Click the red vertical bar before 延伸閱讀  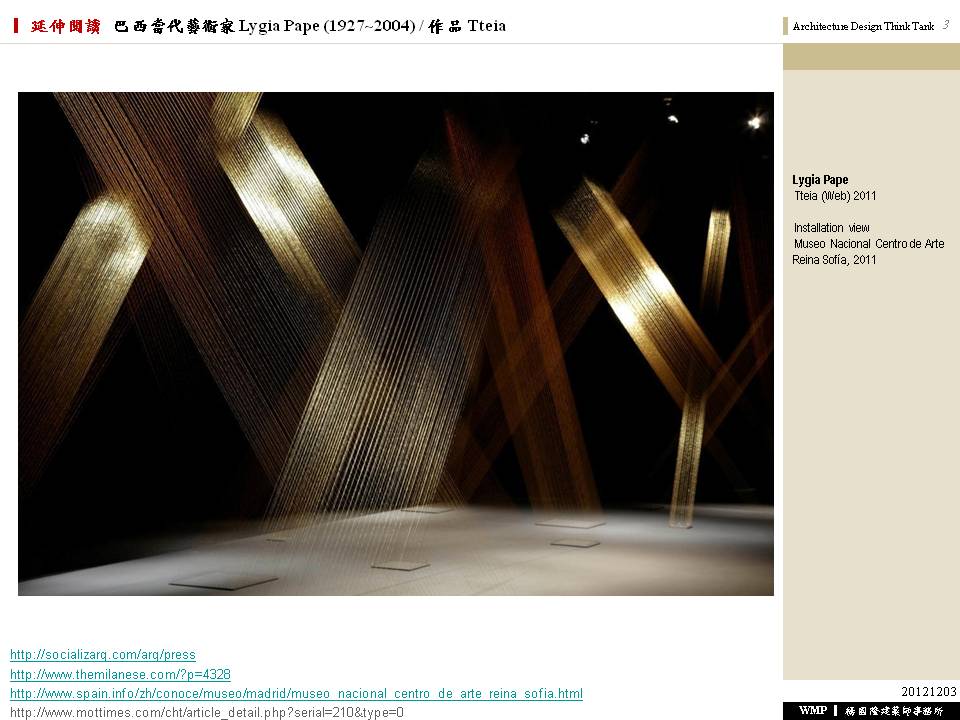pyautogui.click(x=16, y=26)
